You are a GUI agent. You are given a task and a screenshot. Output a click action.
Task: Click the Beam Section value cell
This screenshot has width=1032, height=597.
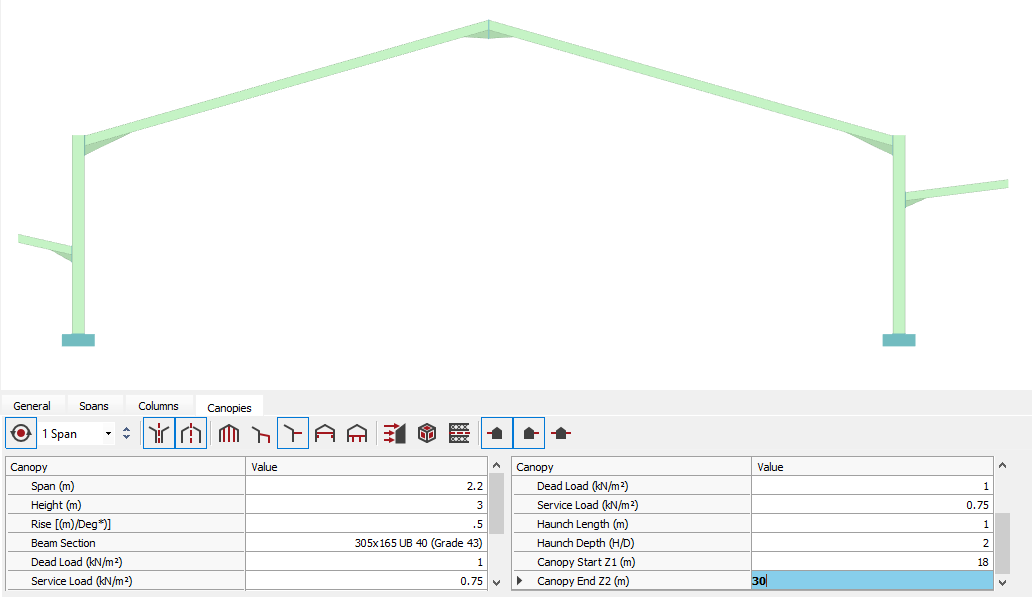[367, 543]
